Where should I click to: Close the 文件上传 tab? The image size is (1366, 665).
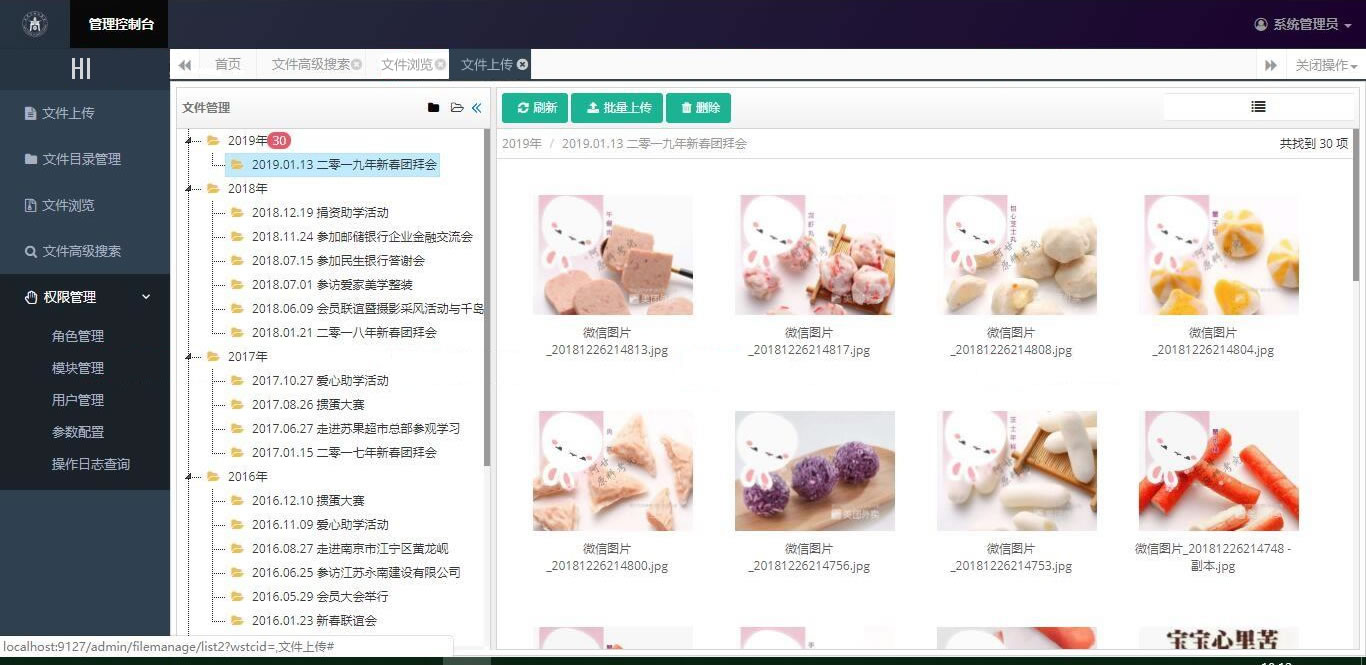pos(522,64)
